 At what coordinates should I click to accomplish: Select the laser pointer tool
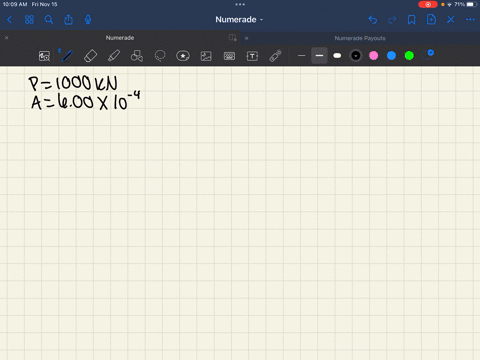point(275,56)
